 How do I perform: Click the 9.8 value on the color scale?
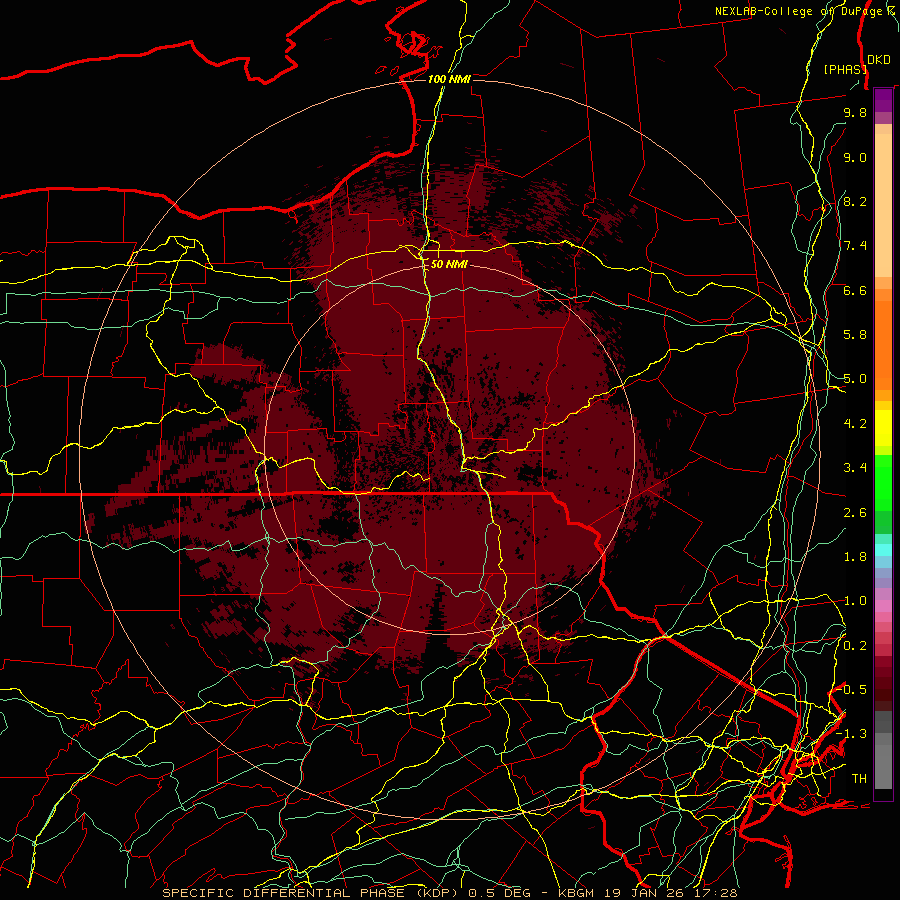click(x=855, y=112)
